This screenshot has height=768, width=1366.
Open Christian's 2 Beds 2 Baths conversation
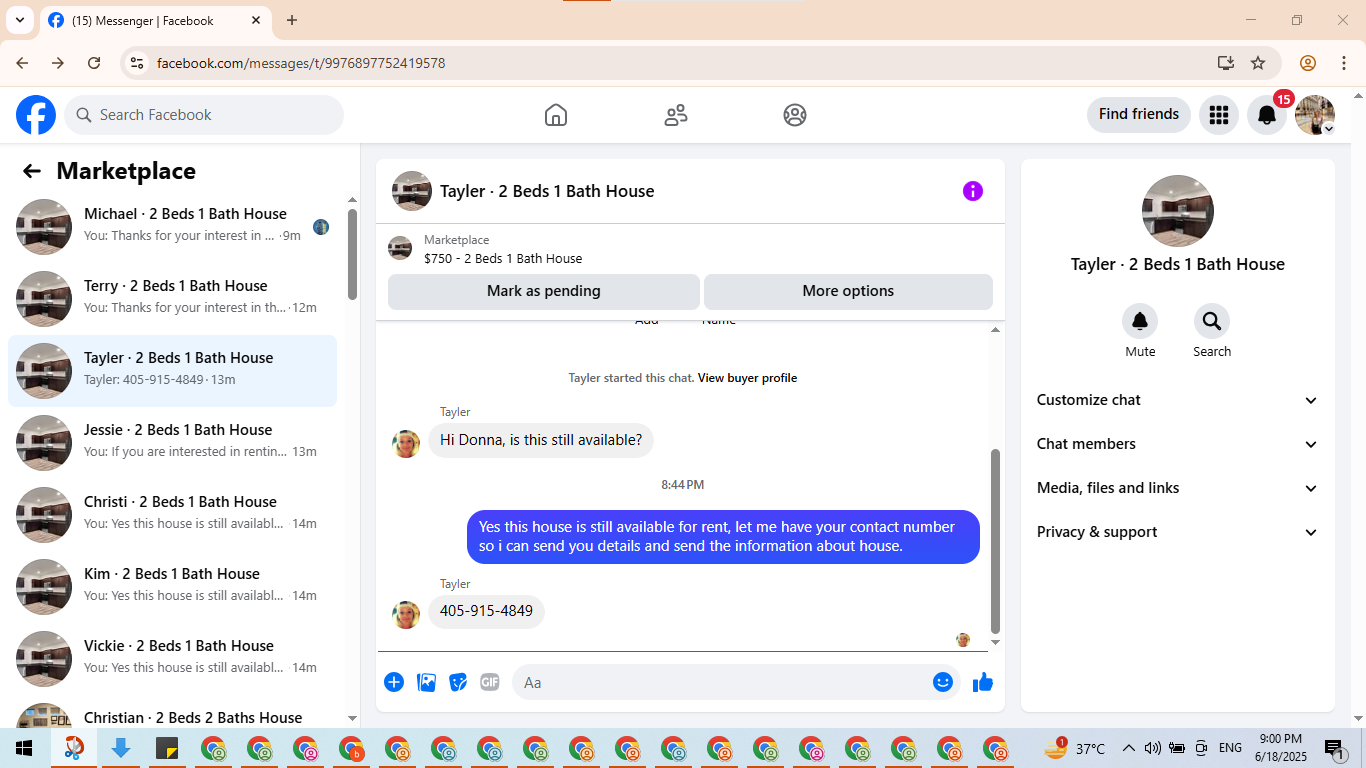coord(172,714)
